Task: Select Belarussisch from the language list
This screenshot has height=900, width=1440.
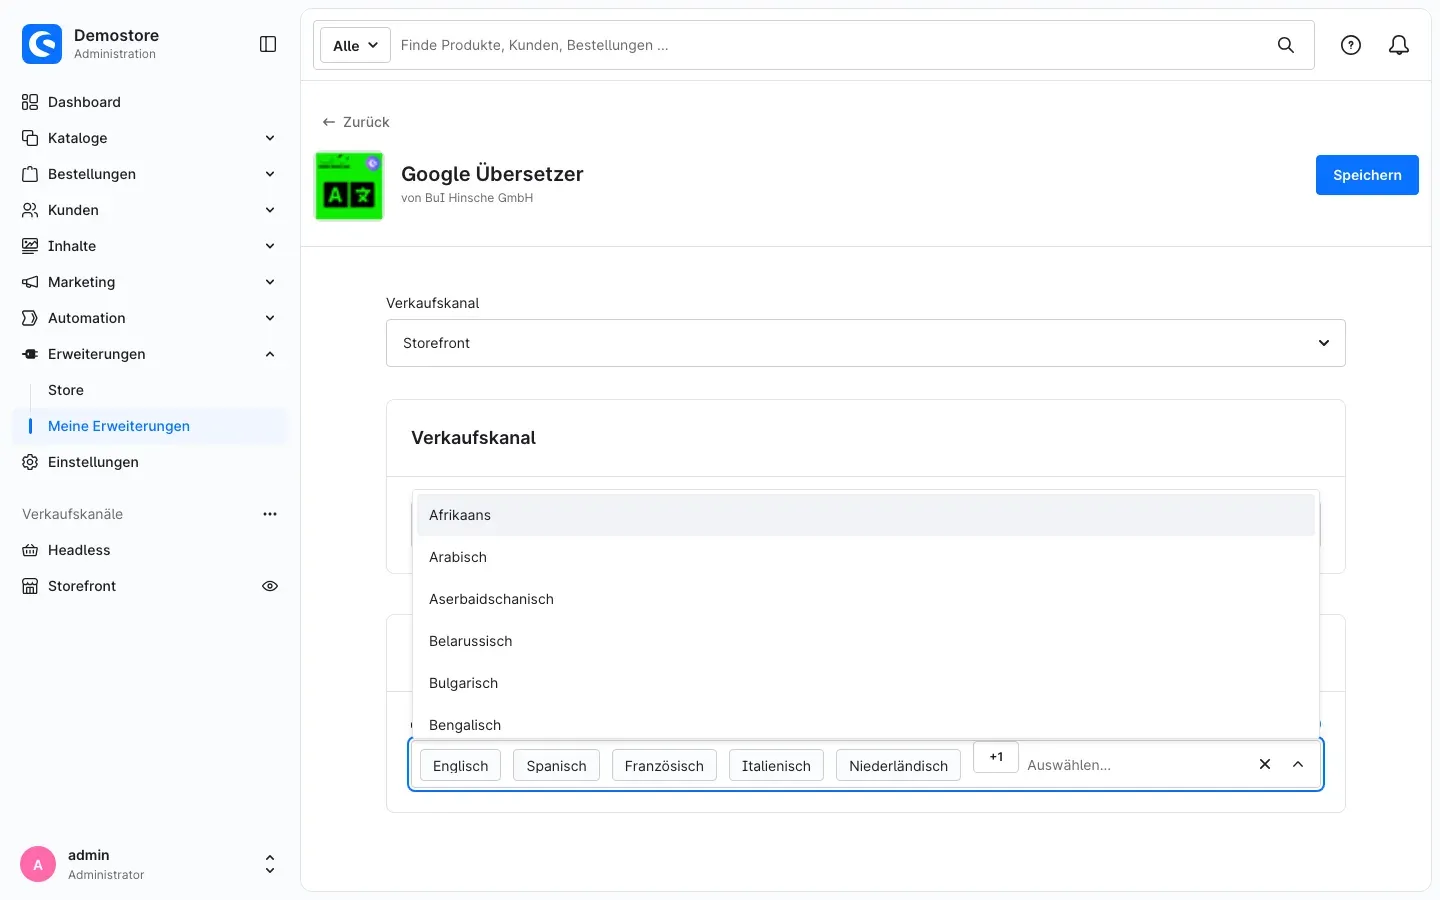Action: (866, 641)
